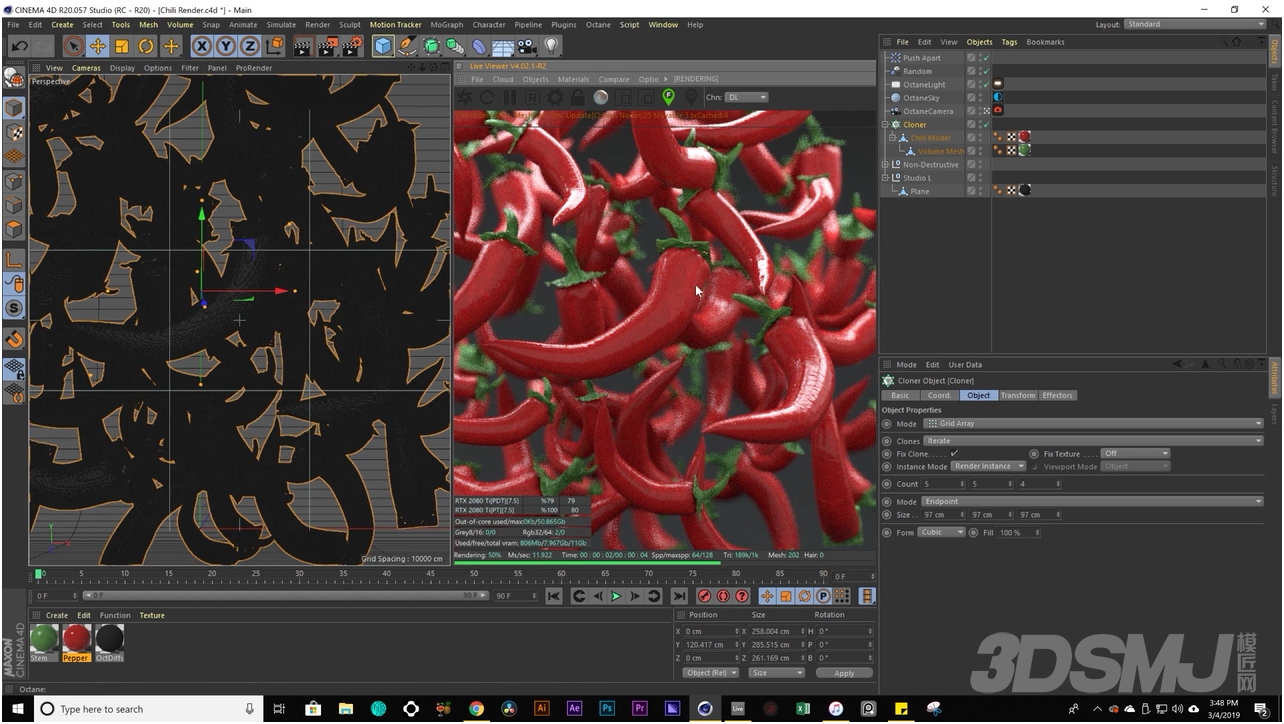Switch to the Effectors tab

point(1057,395)
